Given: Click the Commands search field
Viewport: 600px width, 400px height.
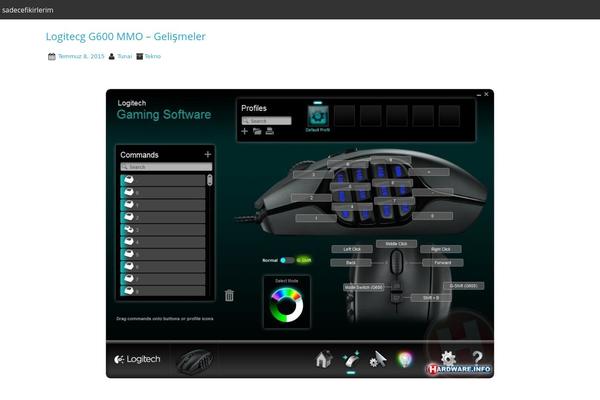Looking at the screenshot, I should 166,167.
